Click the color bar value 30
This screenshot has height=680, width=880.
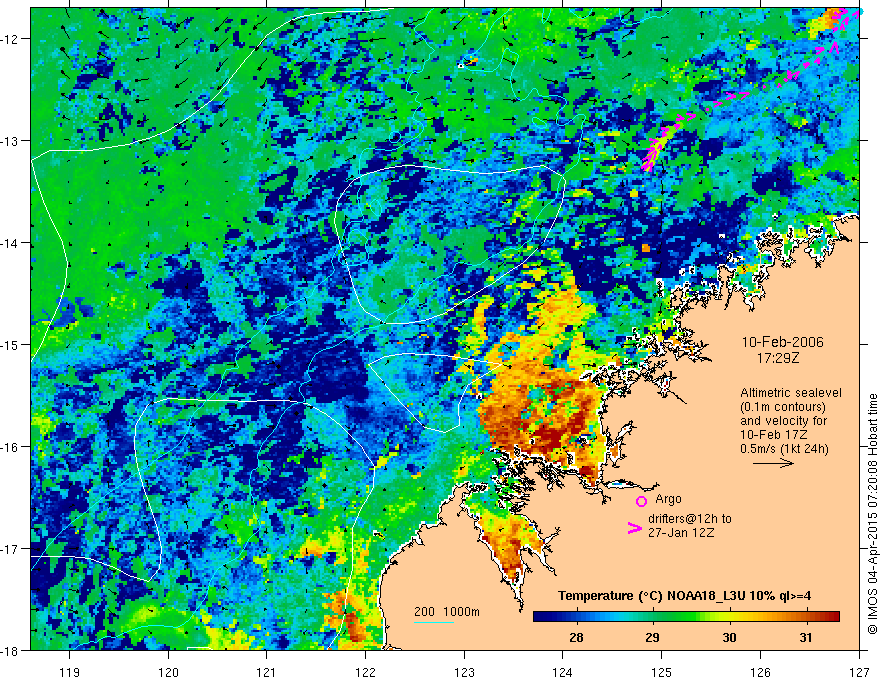[729, 637]
